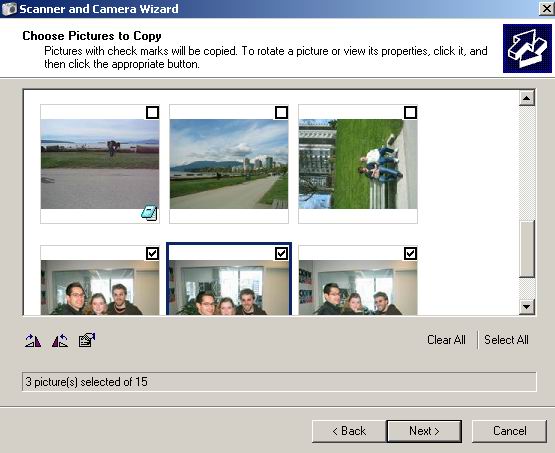This screenshot has width=555, height=453.
Task: Check the city skyline photo checkbox
Action: (x=281, y=113)
